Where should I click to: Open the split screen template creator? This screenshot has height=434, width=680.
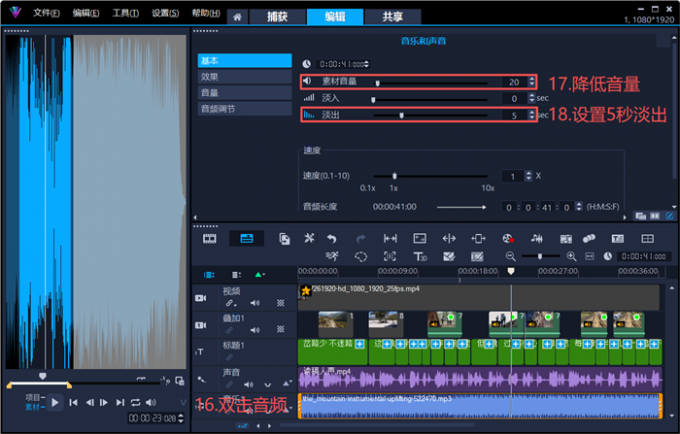(x=647, y=238)
